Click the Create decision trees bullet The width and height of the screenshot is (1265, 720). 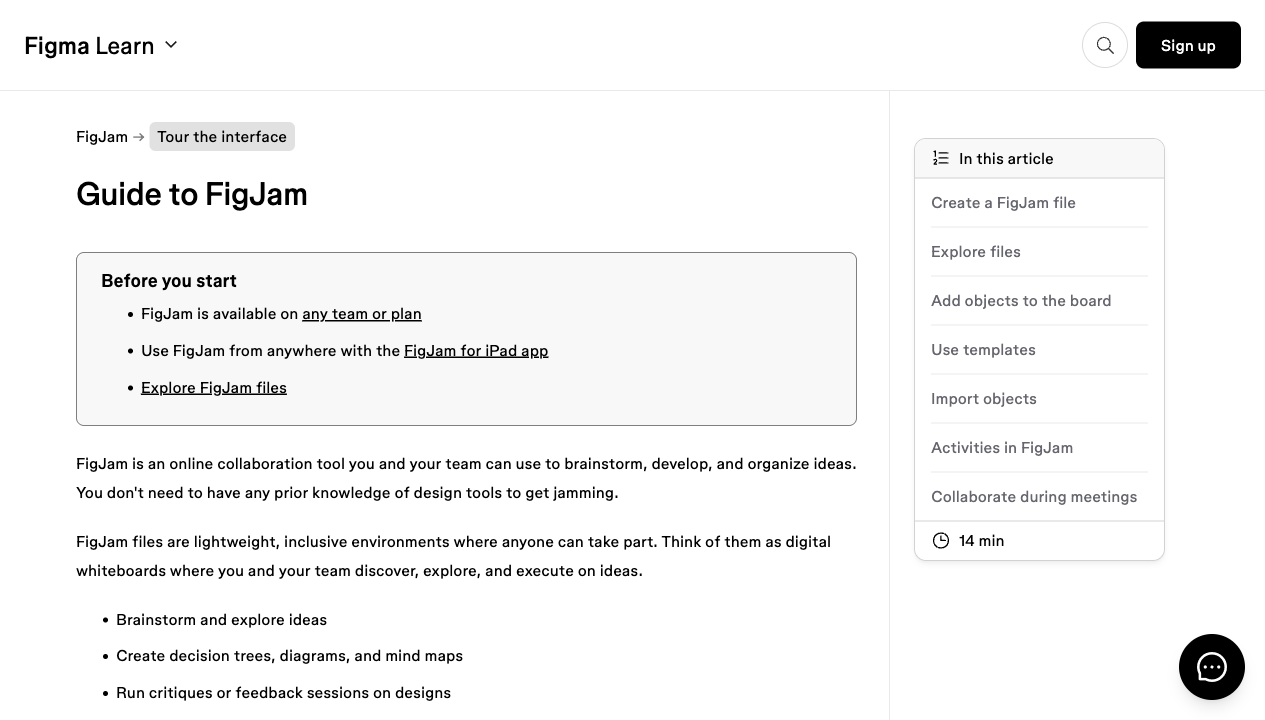click(289, 656)
